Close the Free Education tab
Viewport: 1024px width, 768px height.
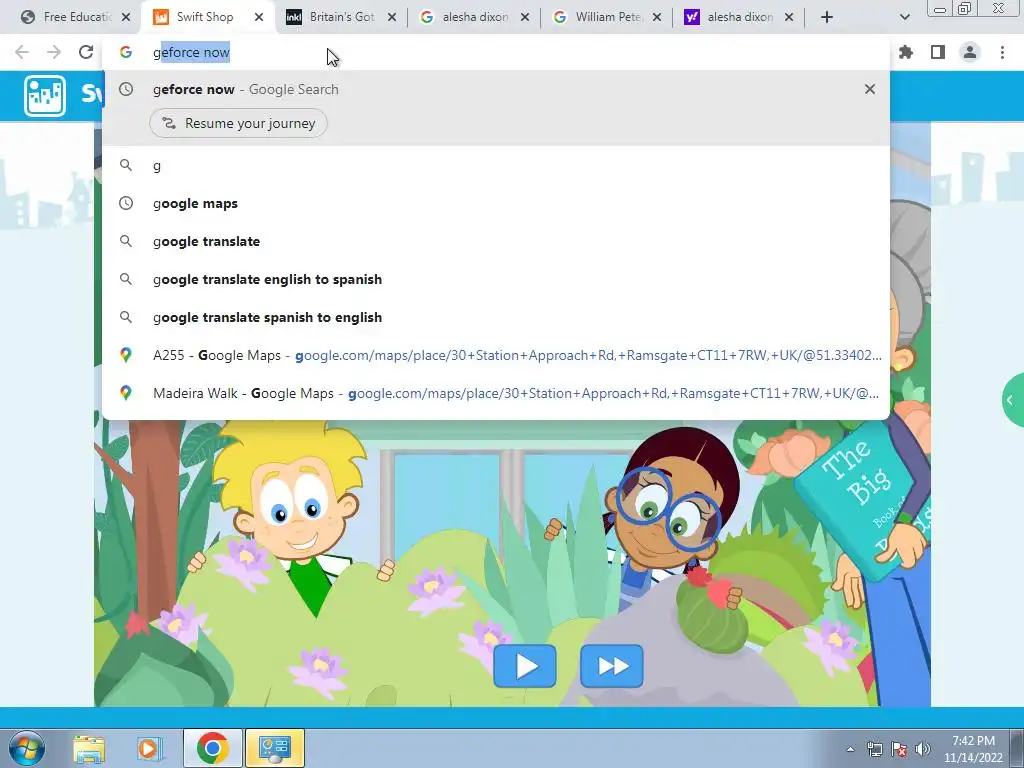click(x=126, y=18)
